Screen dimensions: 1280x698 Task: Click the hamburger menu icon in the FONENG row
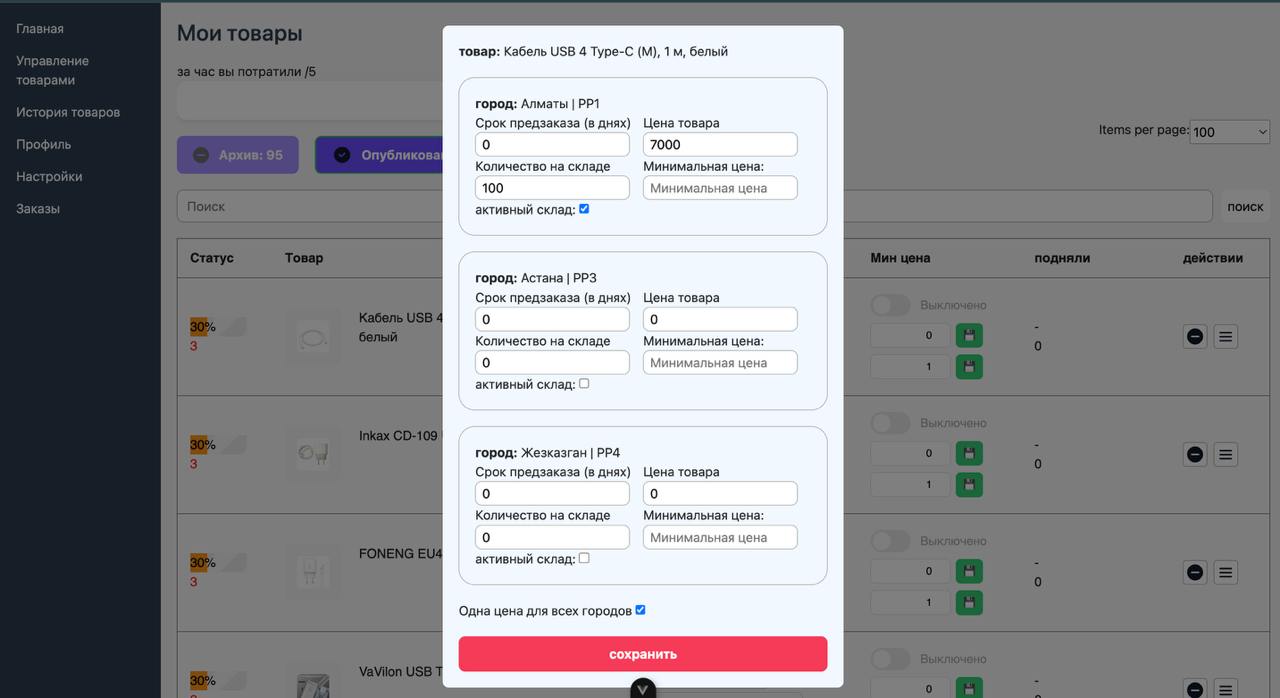point(1225,573)
